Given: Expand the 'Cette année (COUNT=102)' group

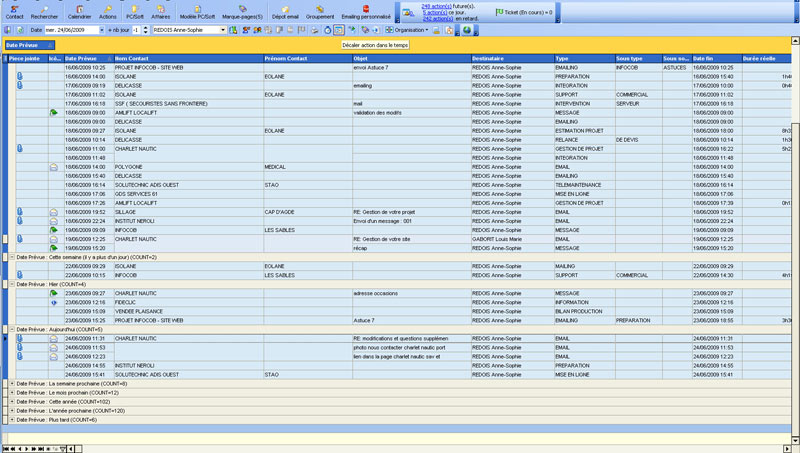Looking at the screenshot, I should pos(11,401).
